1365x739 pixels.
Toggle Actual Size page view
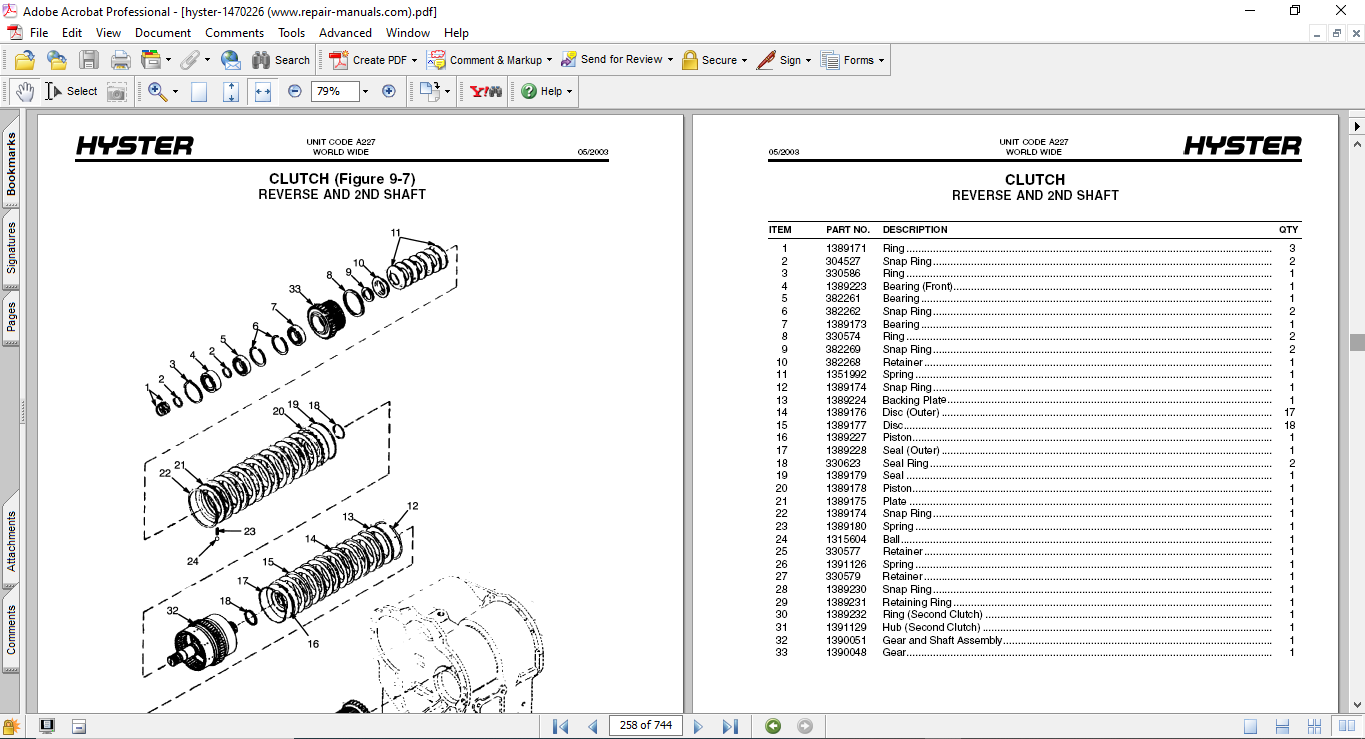point(199,91)
